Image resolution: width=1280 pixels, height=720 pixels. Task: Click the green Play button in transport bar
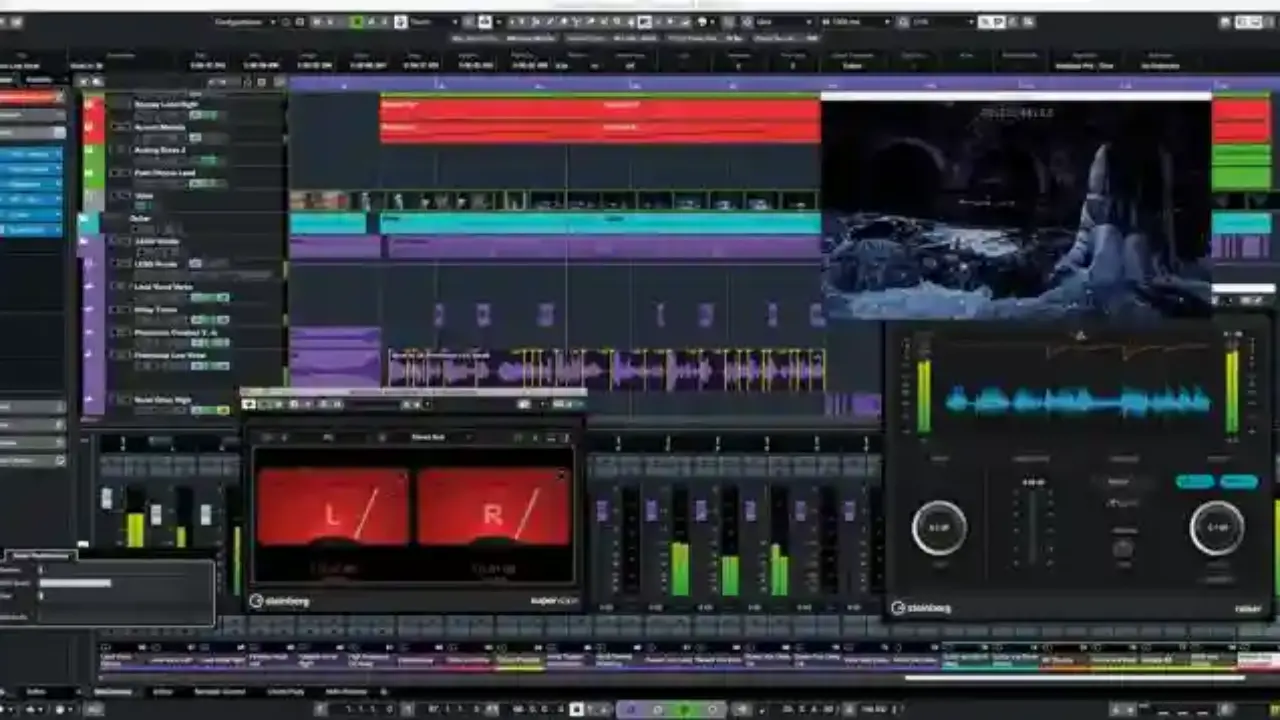coord(684,709)
